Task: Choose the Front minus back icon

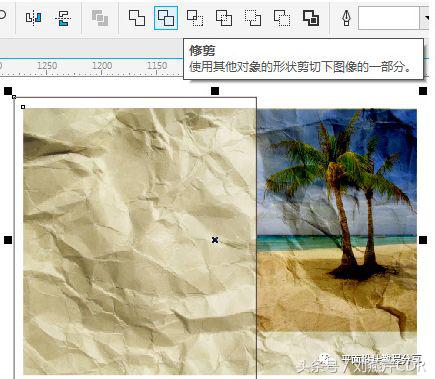Action: (x=253, y=18)
